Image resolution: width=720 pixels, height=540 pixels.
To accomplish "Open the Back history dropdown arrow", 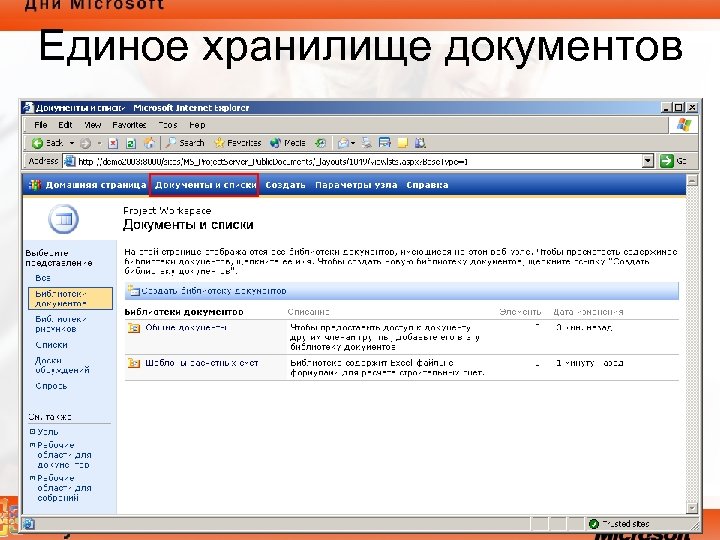I will click(72, 143).
